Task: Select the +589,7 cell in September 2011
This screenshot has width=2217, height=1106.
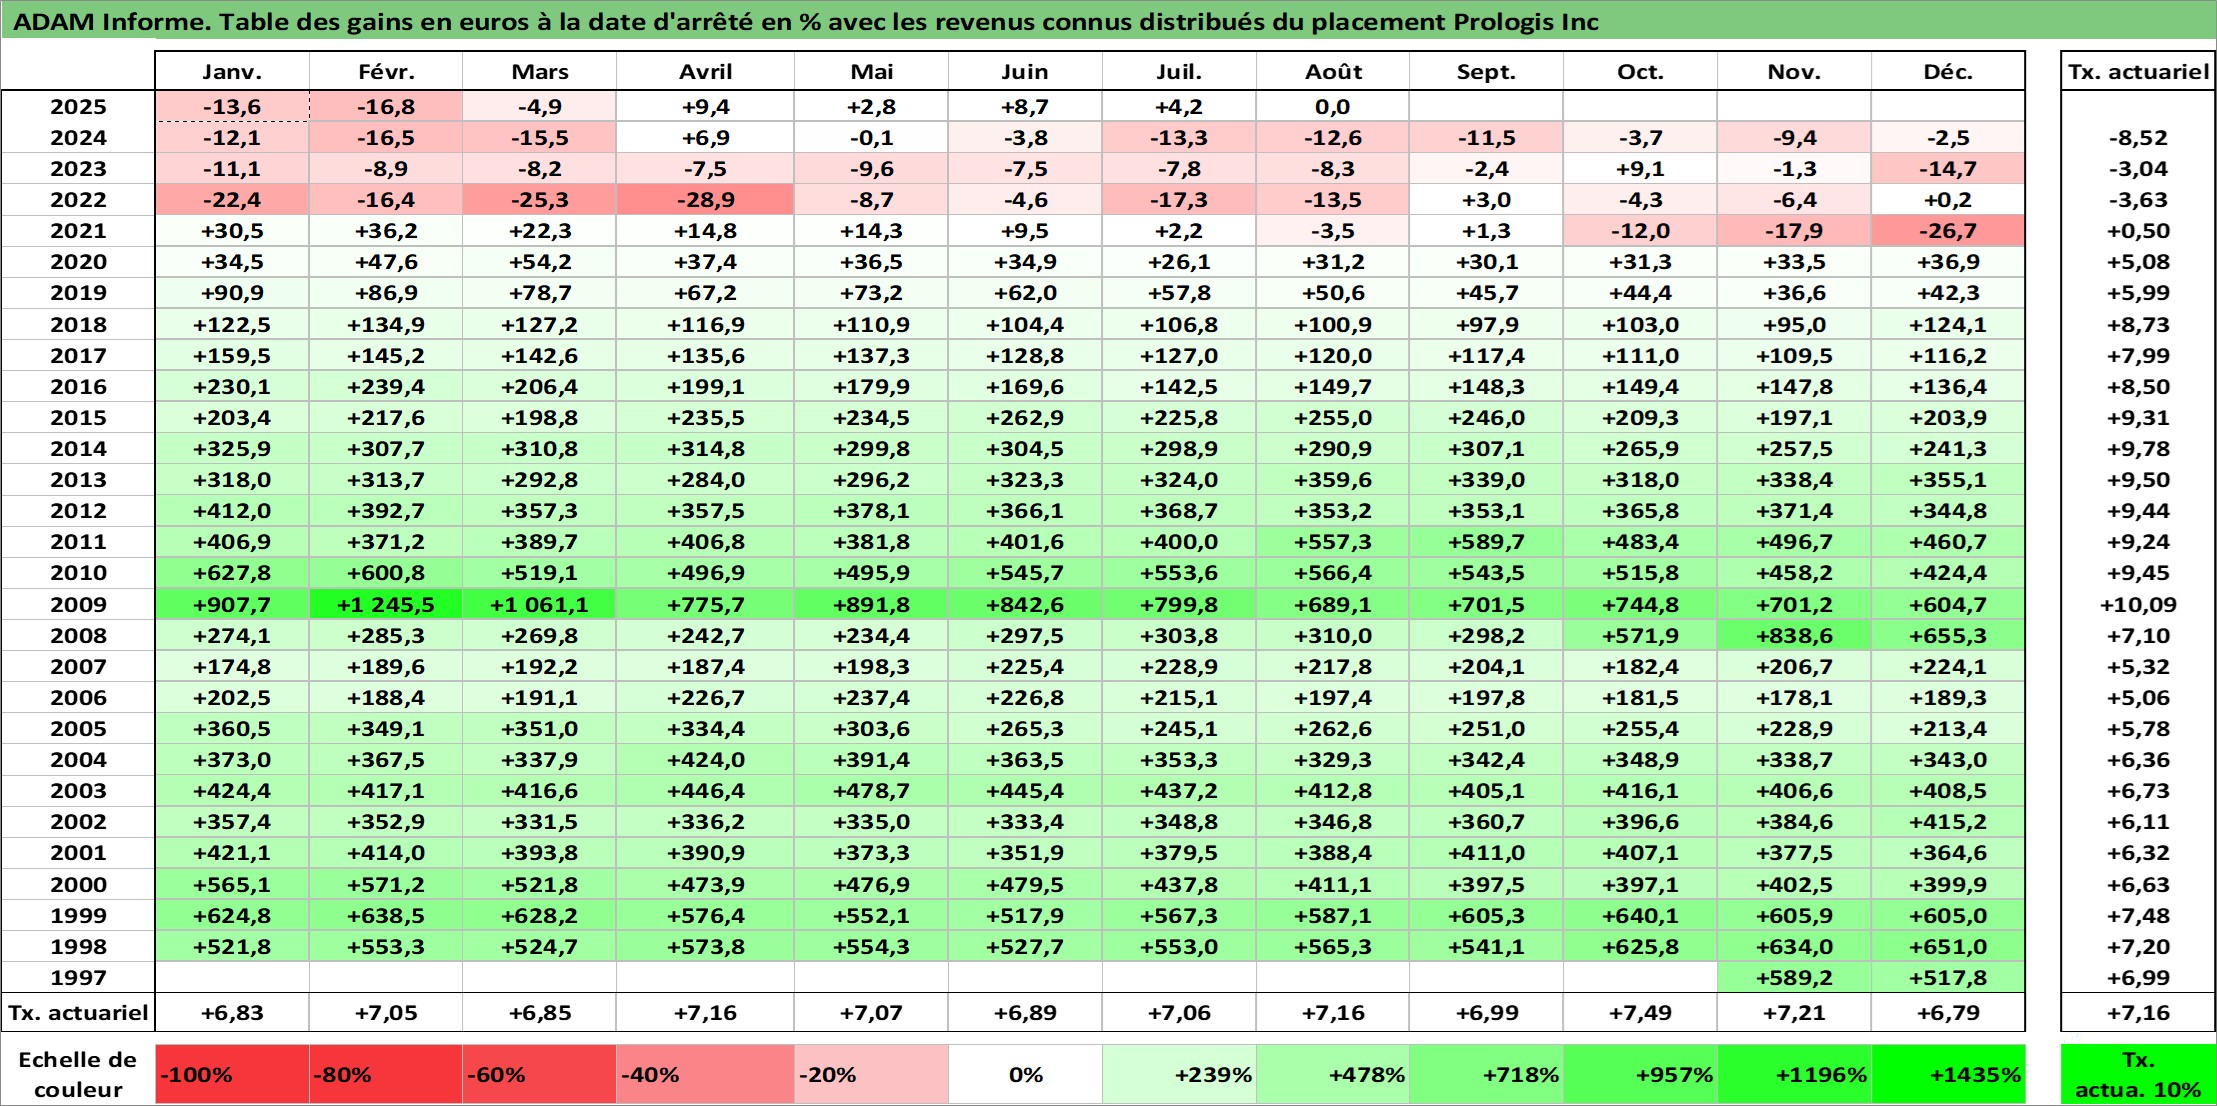Action: click(1486, 542)
